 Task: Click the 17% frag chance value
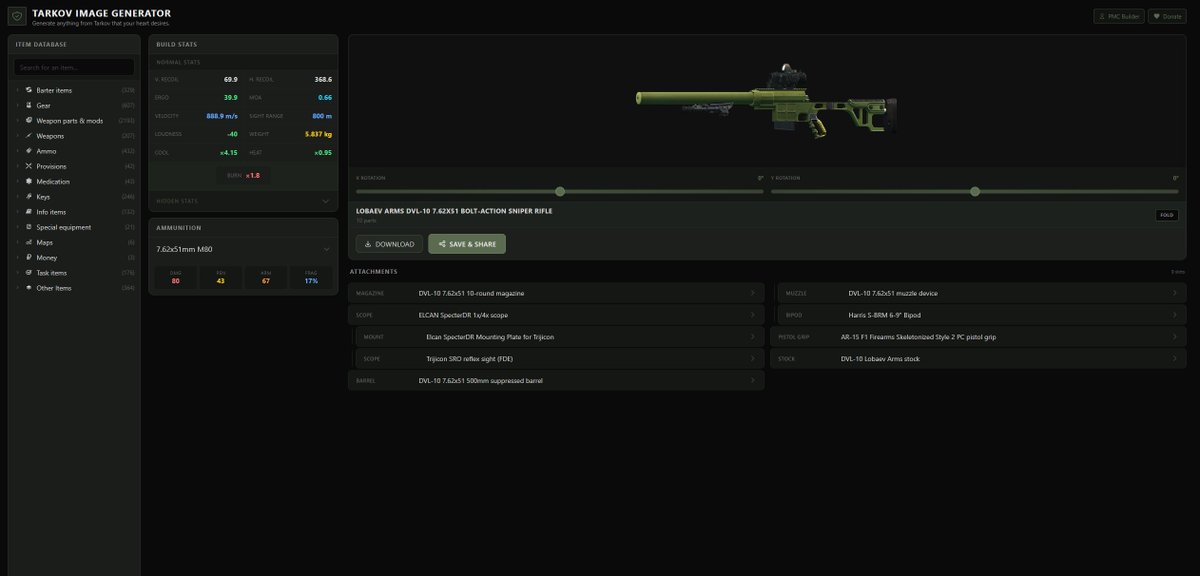(311, 281)
